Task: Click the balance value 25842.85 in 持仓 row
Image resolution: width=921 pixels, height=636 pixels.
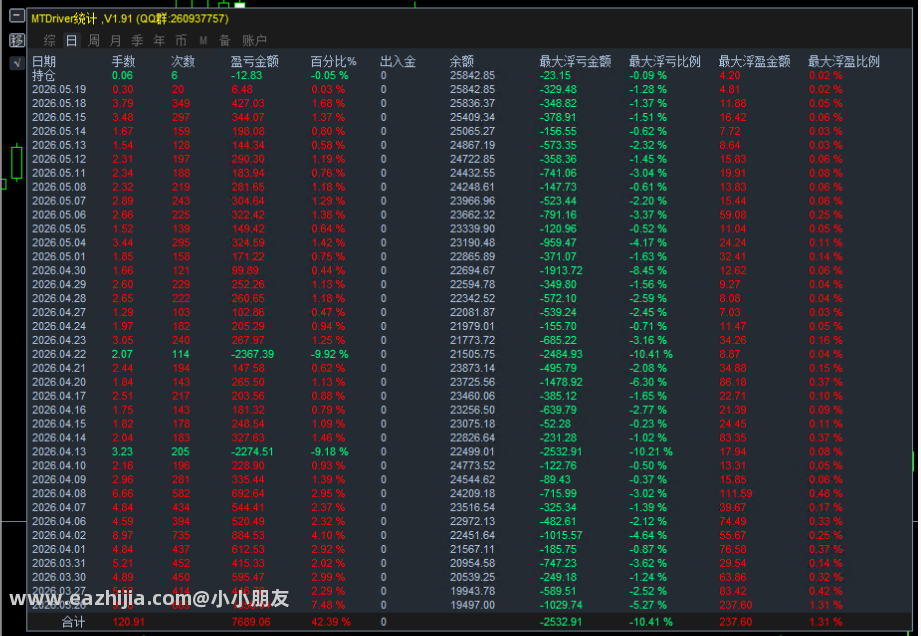Action: pos(472,76)
